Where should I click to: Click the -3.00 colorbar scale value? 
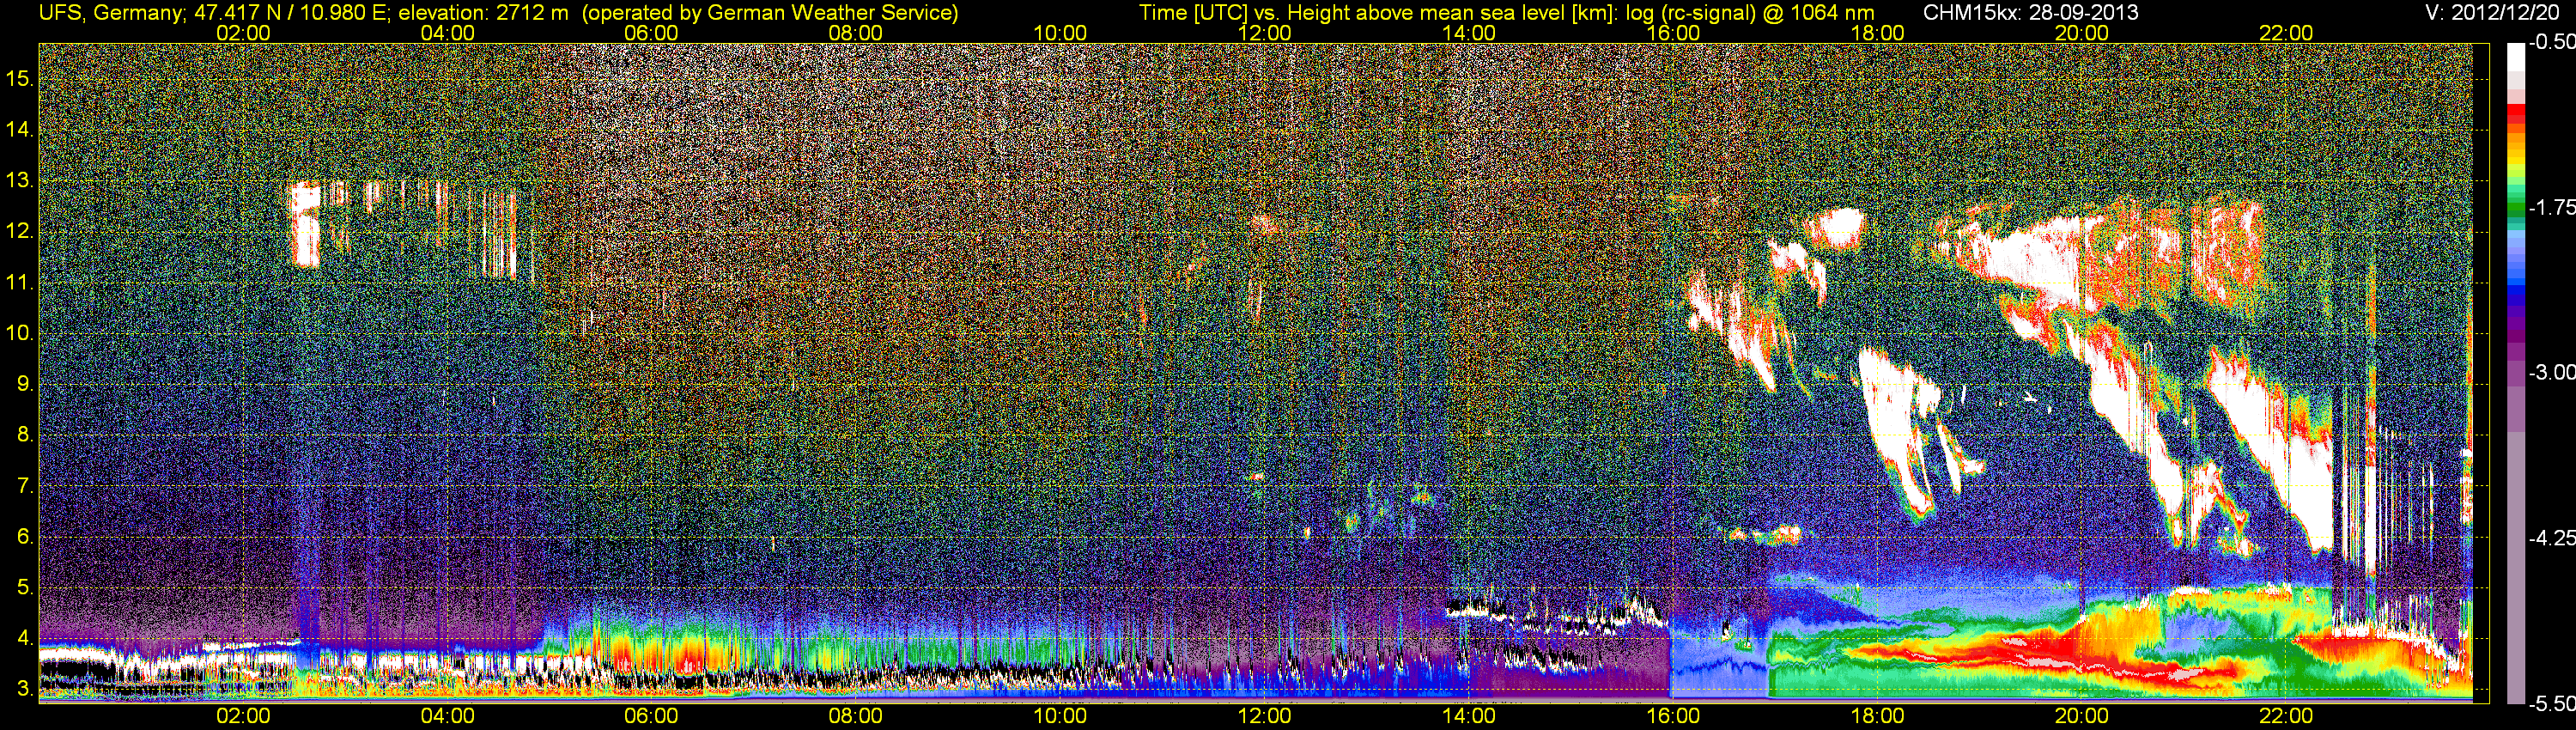click(x=2551, y=372)
